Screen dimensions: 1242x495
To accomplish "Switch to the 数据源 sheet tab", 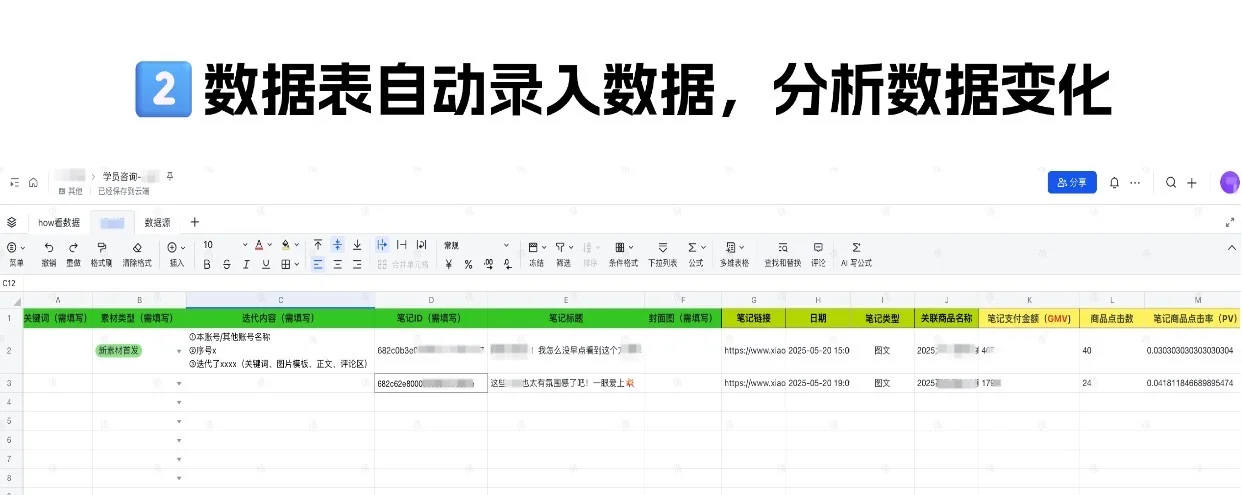I will pyautogui.click(x=157, y=223).
